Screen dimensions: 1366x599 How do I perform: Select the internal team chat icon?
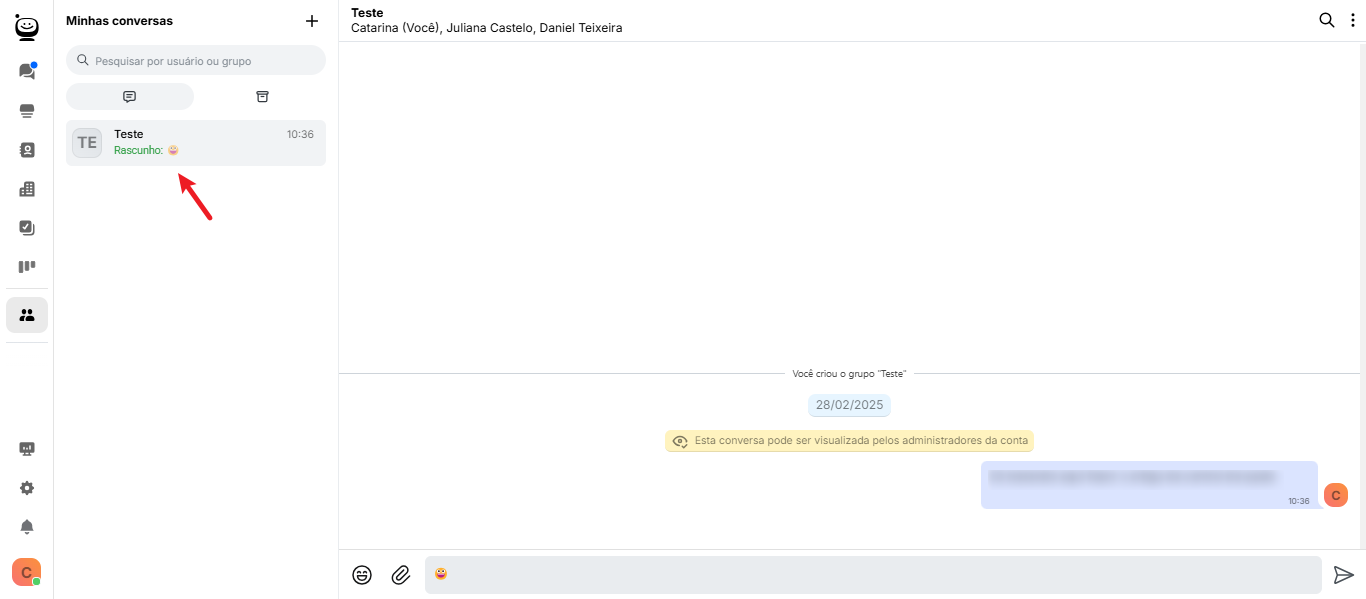click(27, 315)
